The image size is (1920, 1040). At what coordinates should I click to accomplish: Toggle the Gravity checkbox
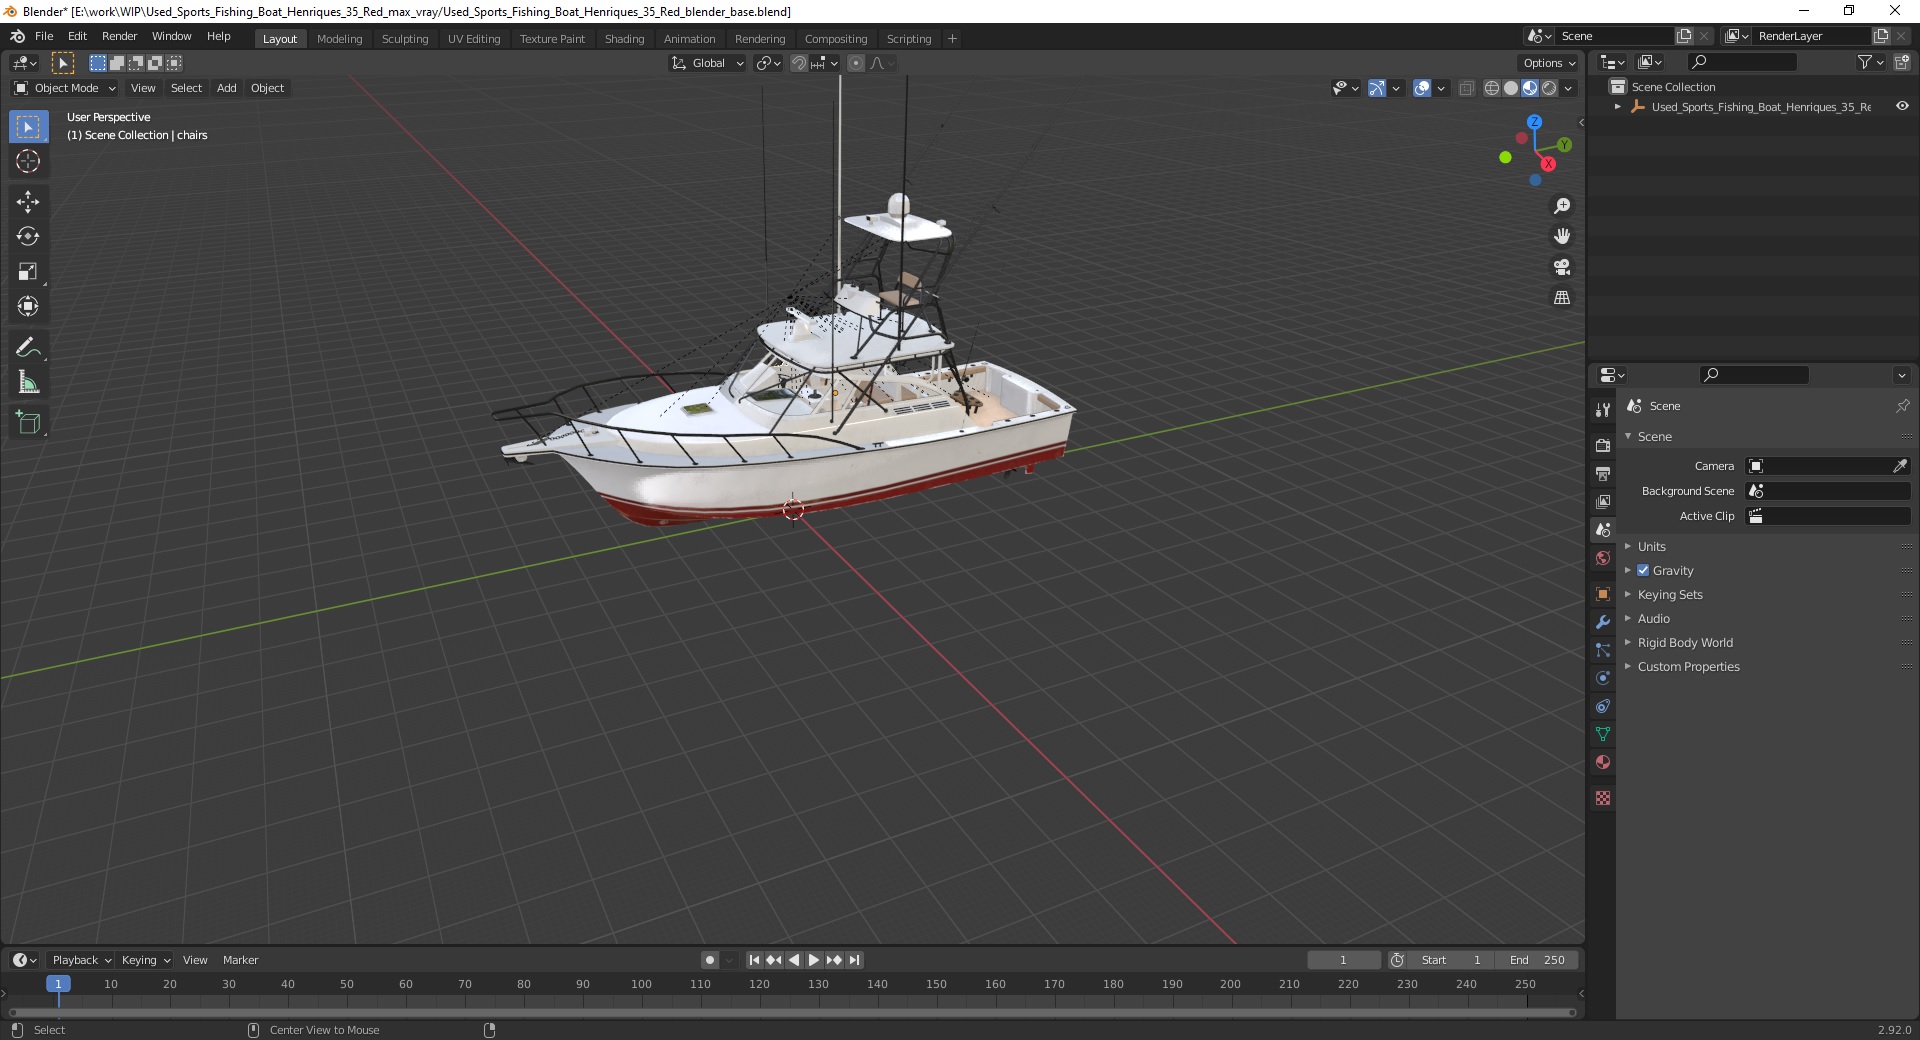tap(1643, 570)
